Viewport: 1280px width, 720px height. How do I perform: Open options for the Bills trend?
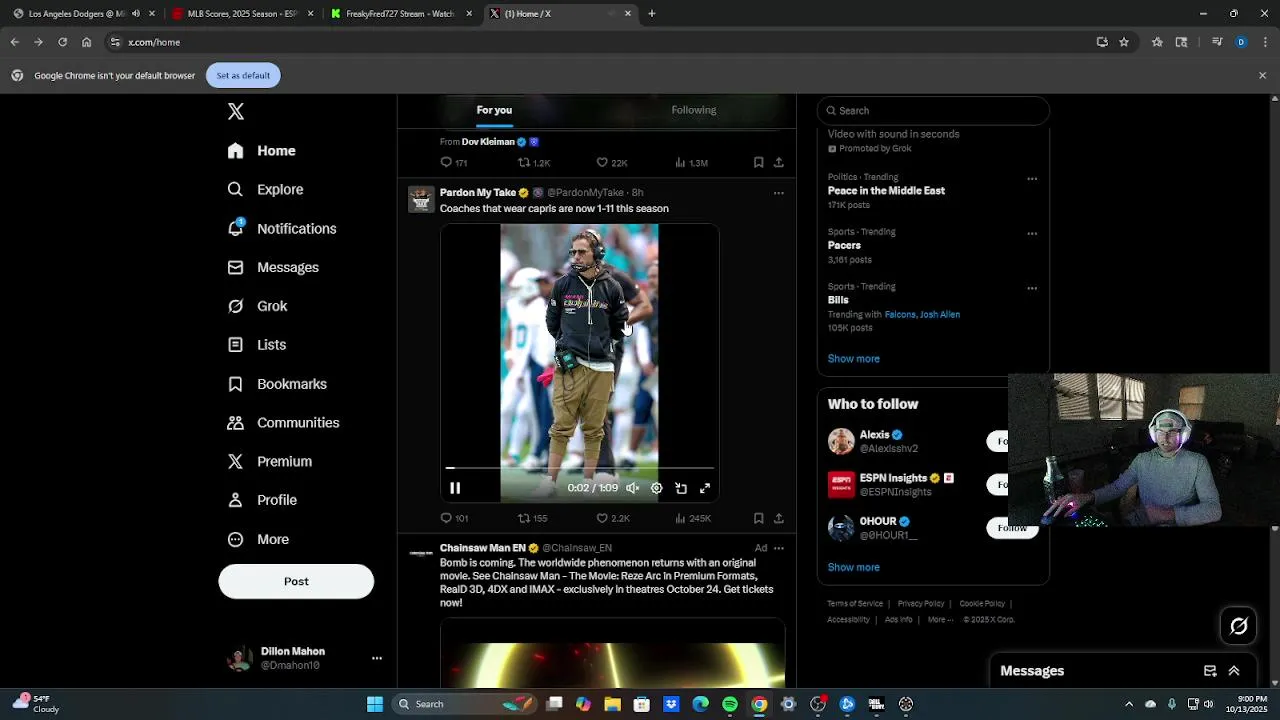[x=1032, y=289]
